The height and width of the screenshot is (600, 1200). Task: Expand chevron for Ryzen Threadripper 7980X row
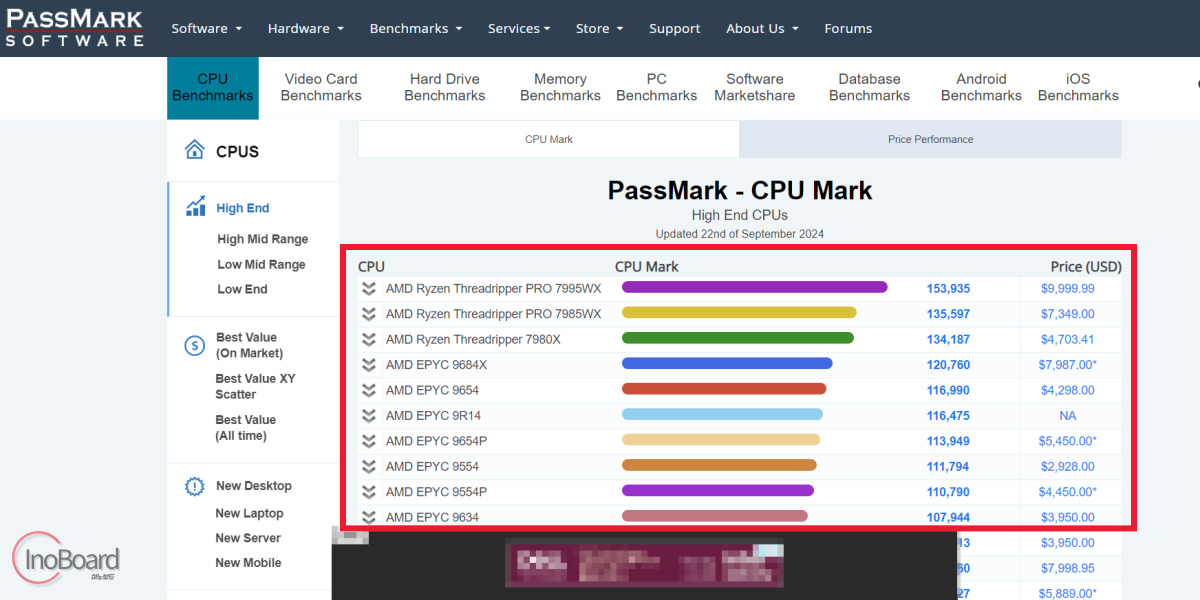click(x=368, y=340)
